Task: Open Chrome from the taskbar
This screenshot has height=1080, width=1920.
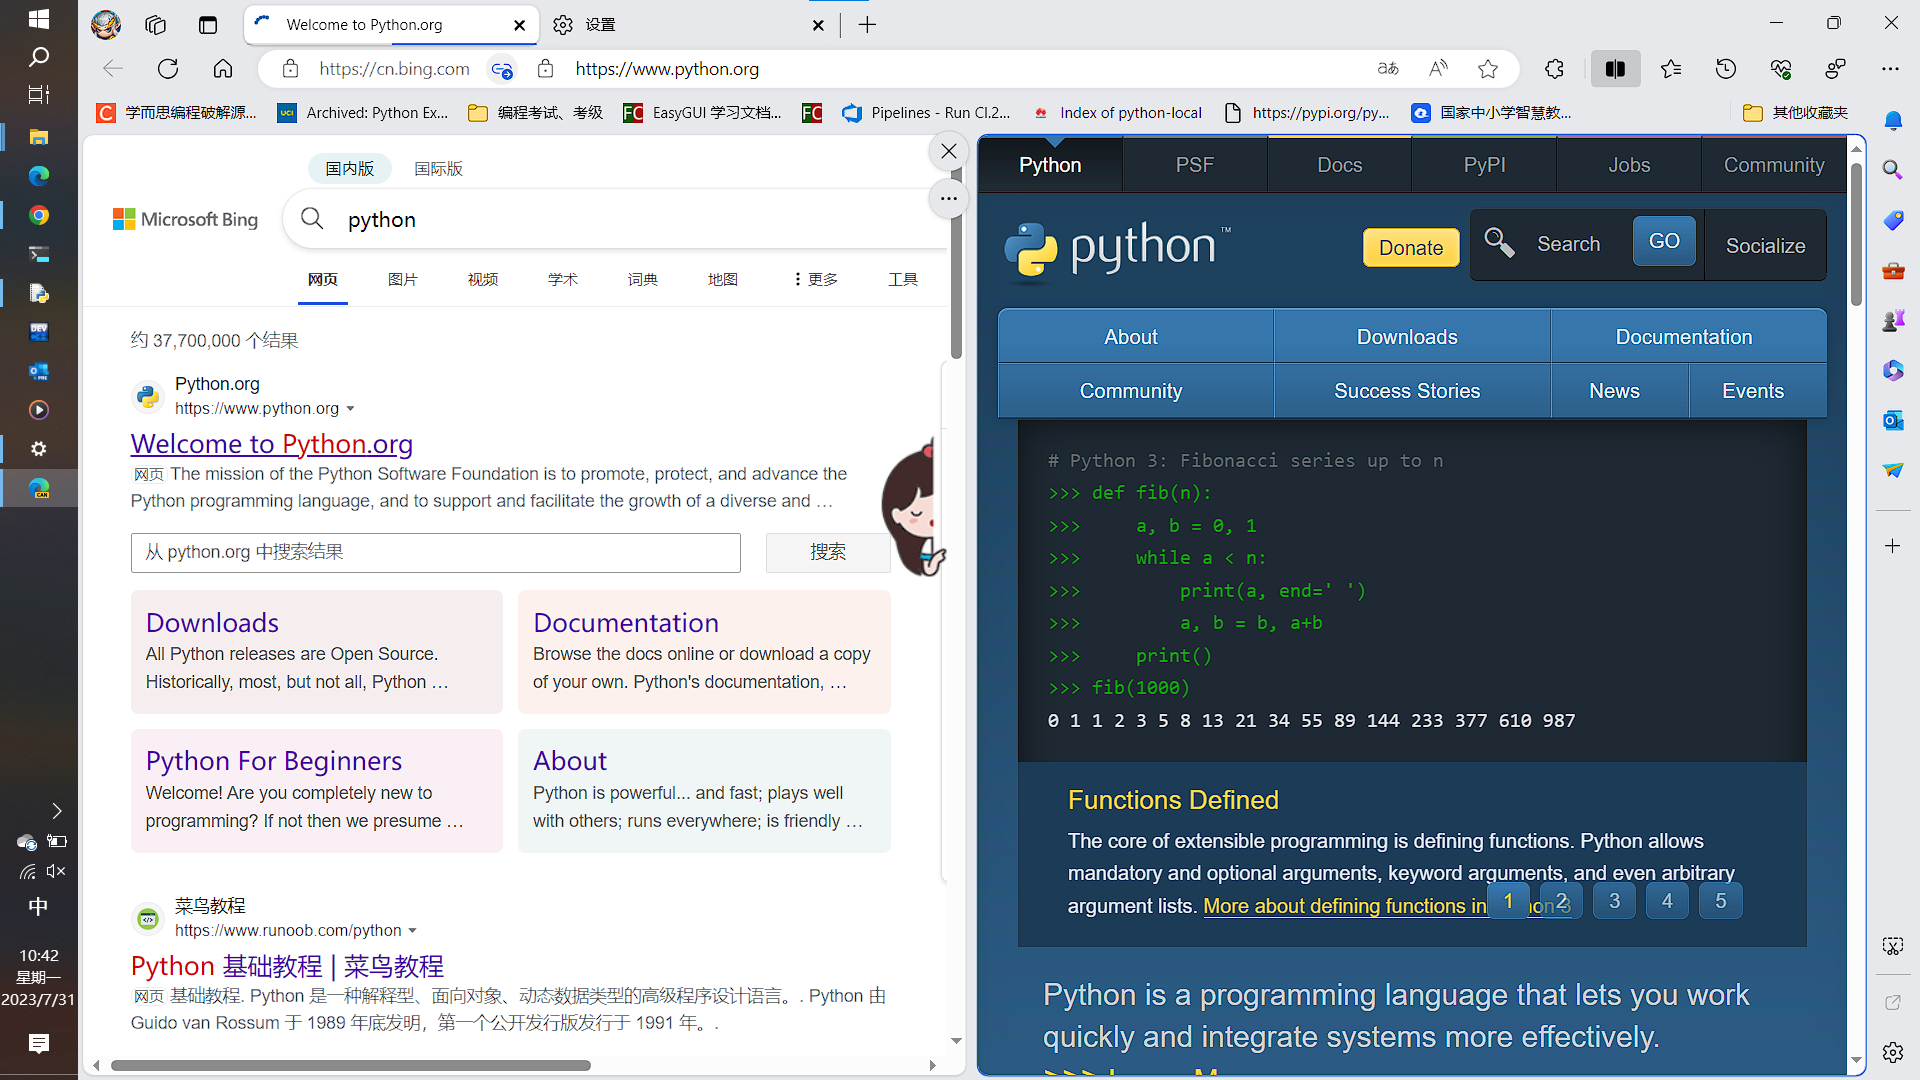Action: 39,215
